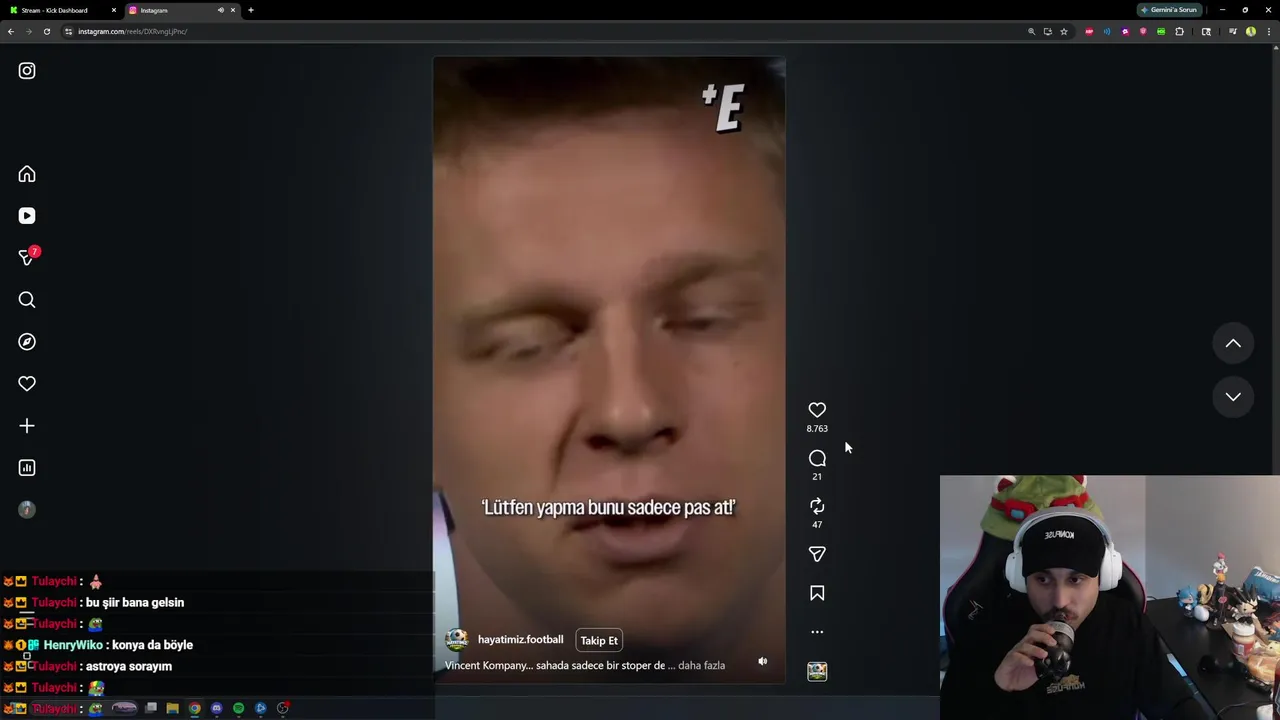Image resolution: width=1280 pixels, height=720 pixels.
Task: Reload the Instagram page
Action: point(46,31)
